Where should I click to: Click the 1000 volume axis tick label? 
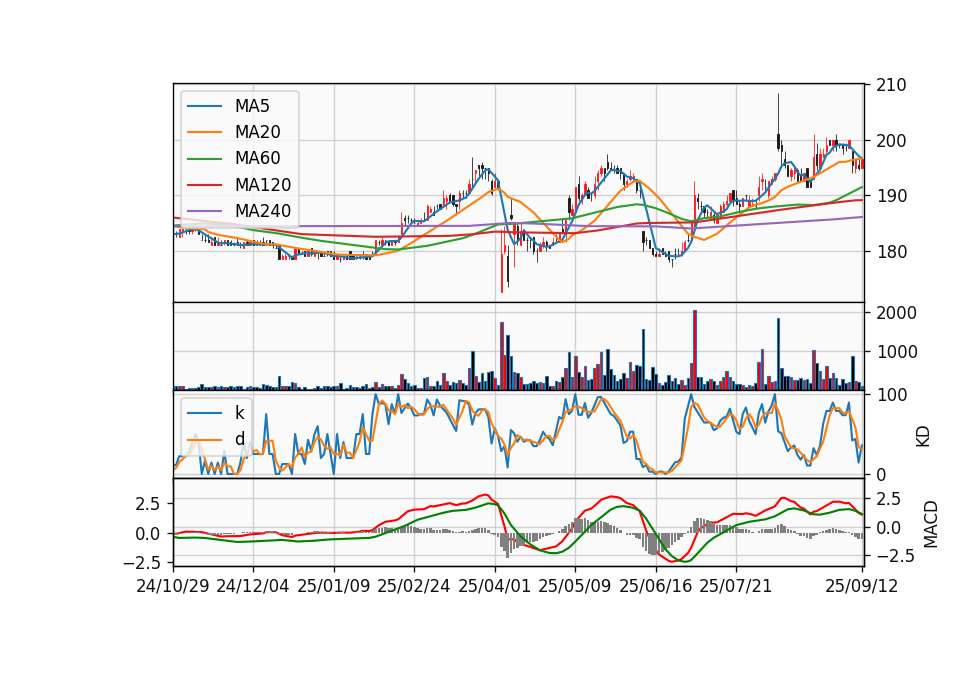pyautogui.click(x=896, y=352)
